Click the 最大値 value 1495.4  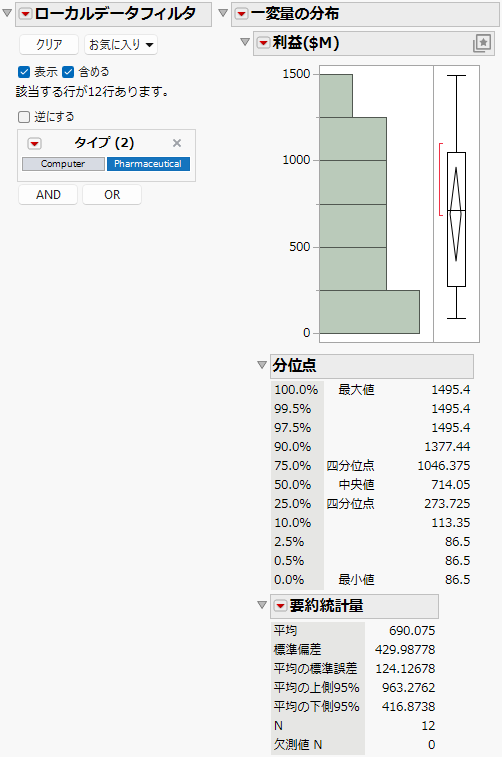(x=450, y=390)
